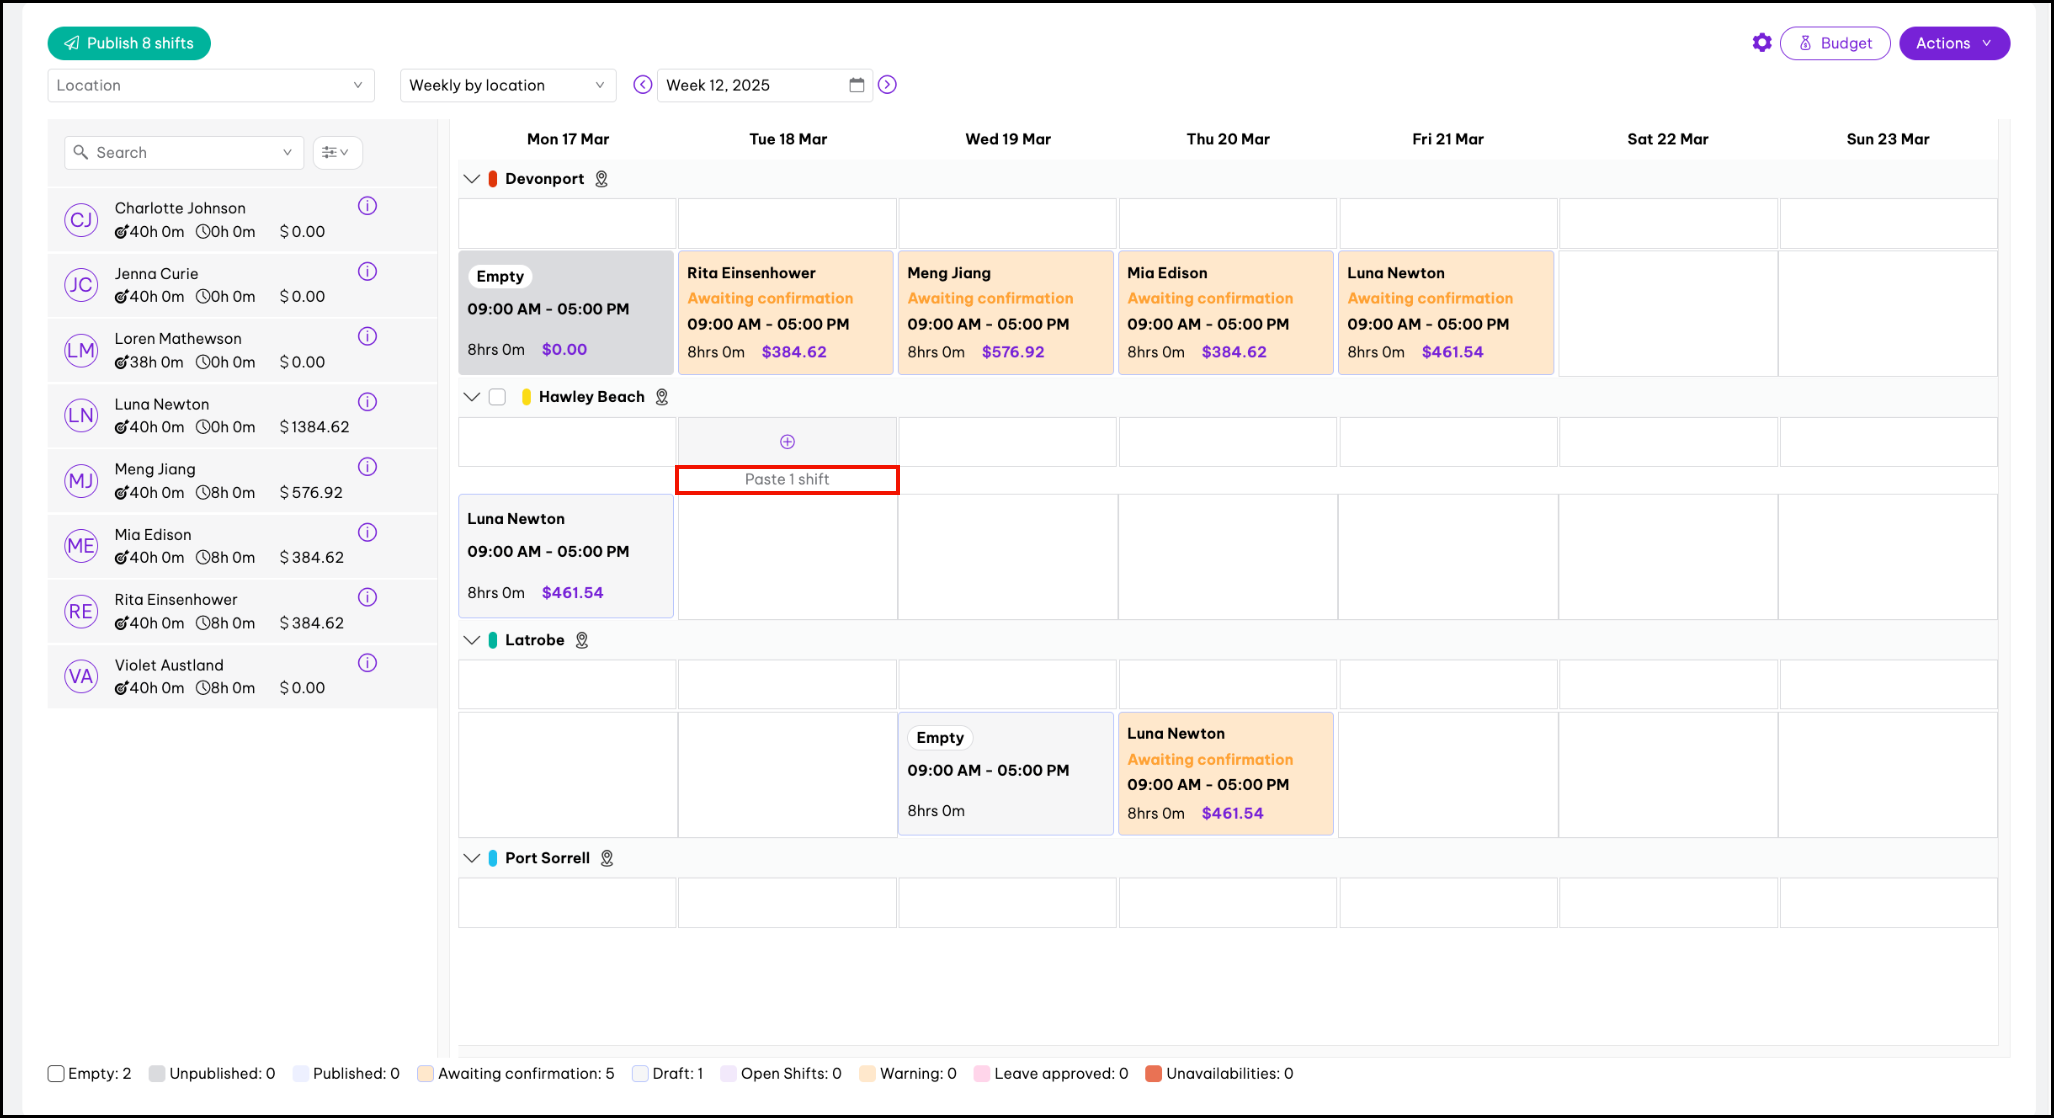Collapse the Latrobe location section
This screenshot has height=1118, width=2054.
click(x=471, y=640)
